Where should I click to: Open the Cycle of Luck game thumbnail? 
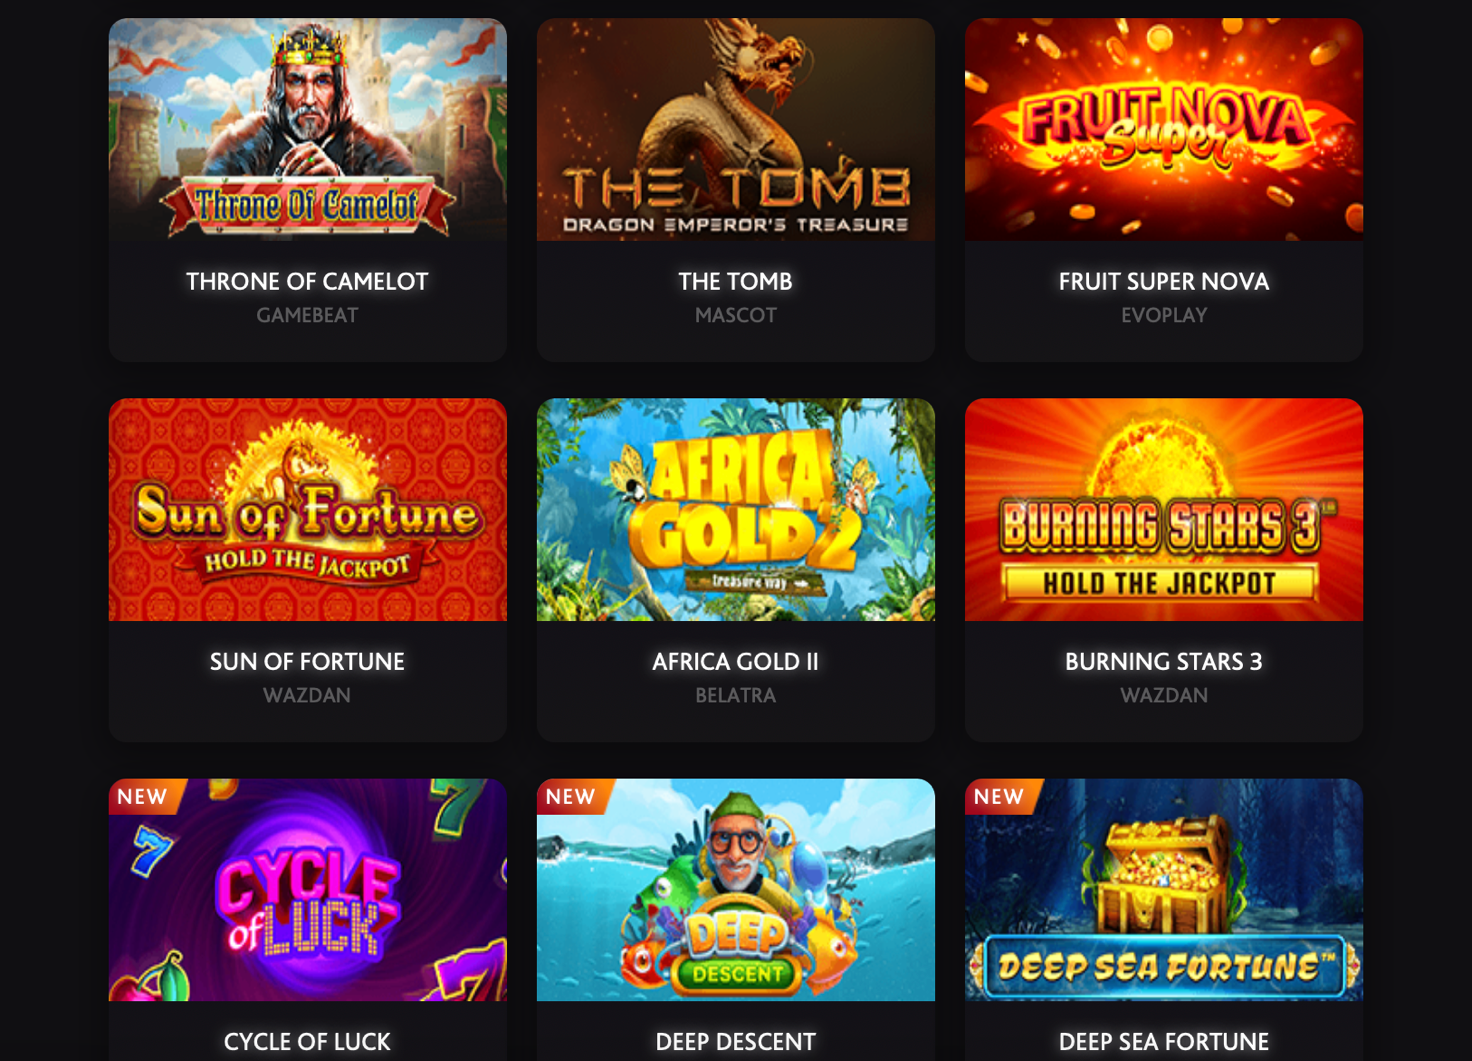307,890
